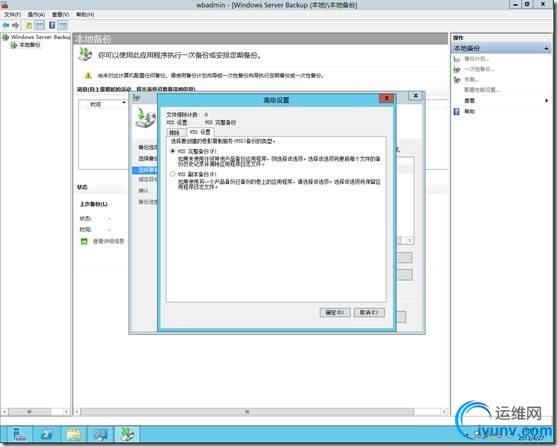This screenshot has width=558, height=447.
Task: Click the Show/Hide console tree toolbar icon
Action: (x=40, y=25)
